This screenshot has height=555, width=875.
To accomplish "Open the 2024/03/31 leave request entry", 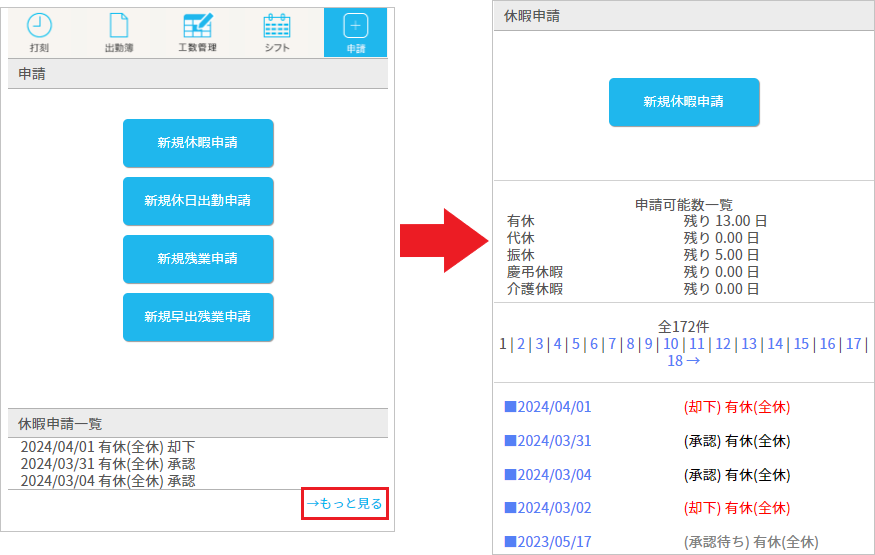I will coord(554,441).
